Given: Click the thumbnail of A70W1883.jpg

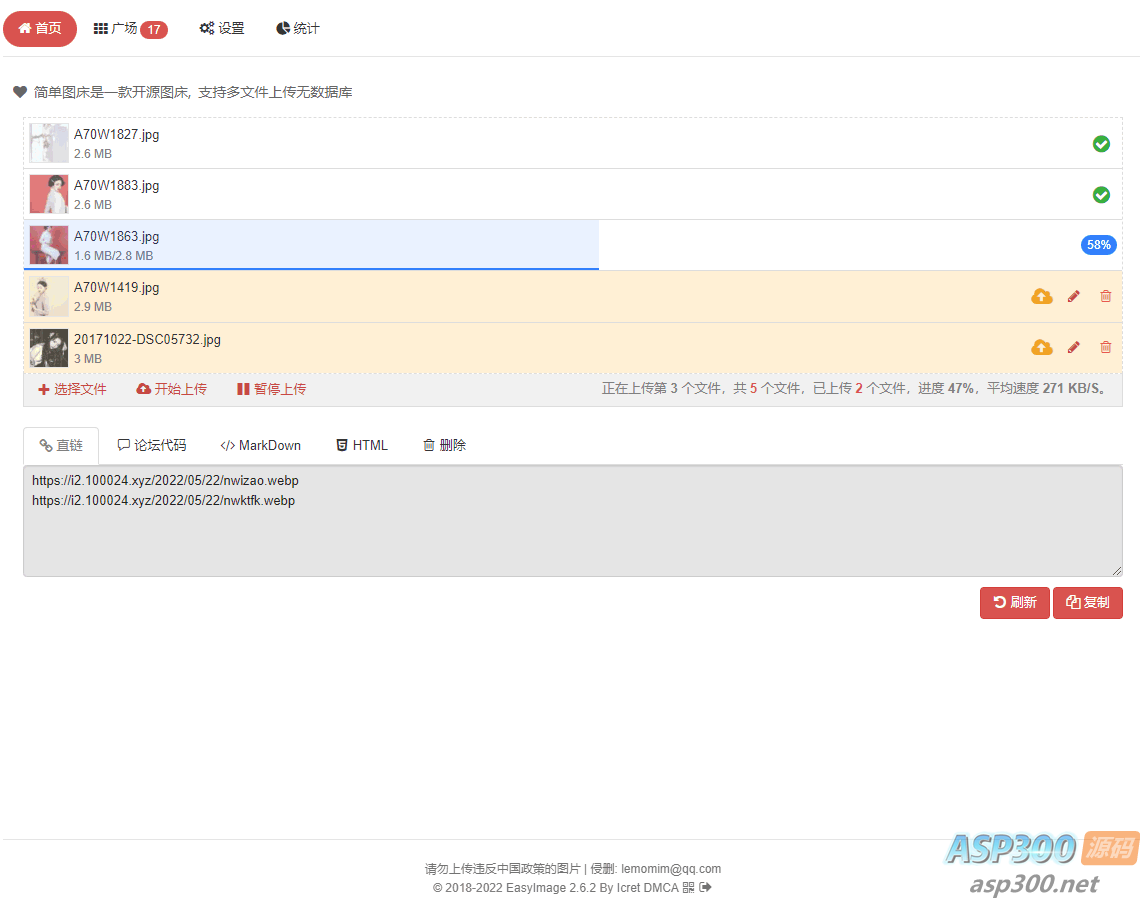Looking at the screenshot, I should (48, 194).
